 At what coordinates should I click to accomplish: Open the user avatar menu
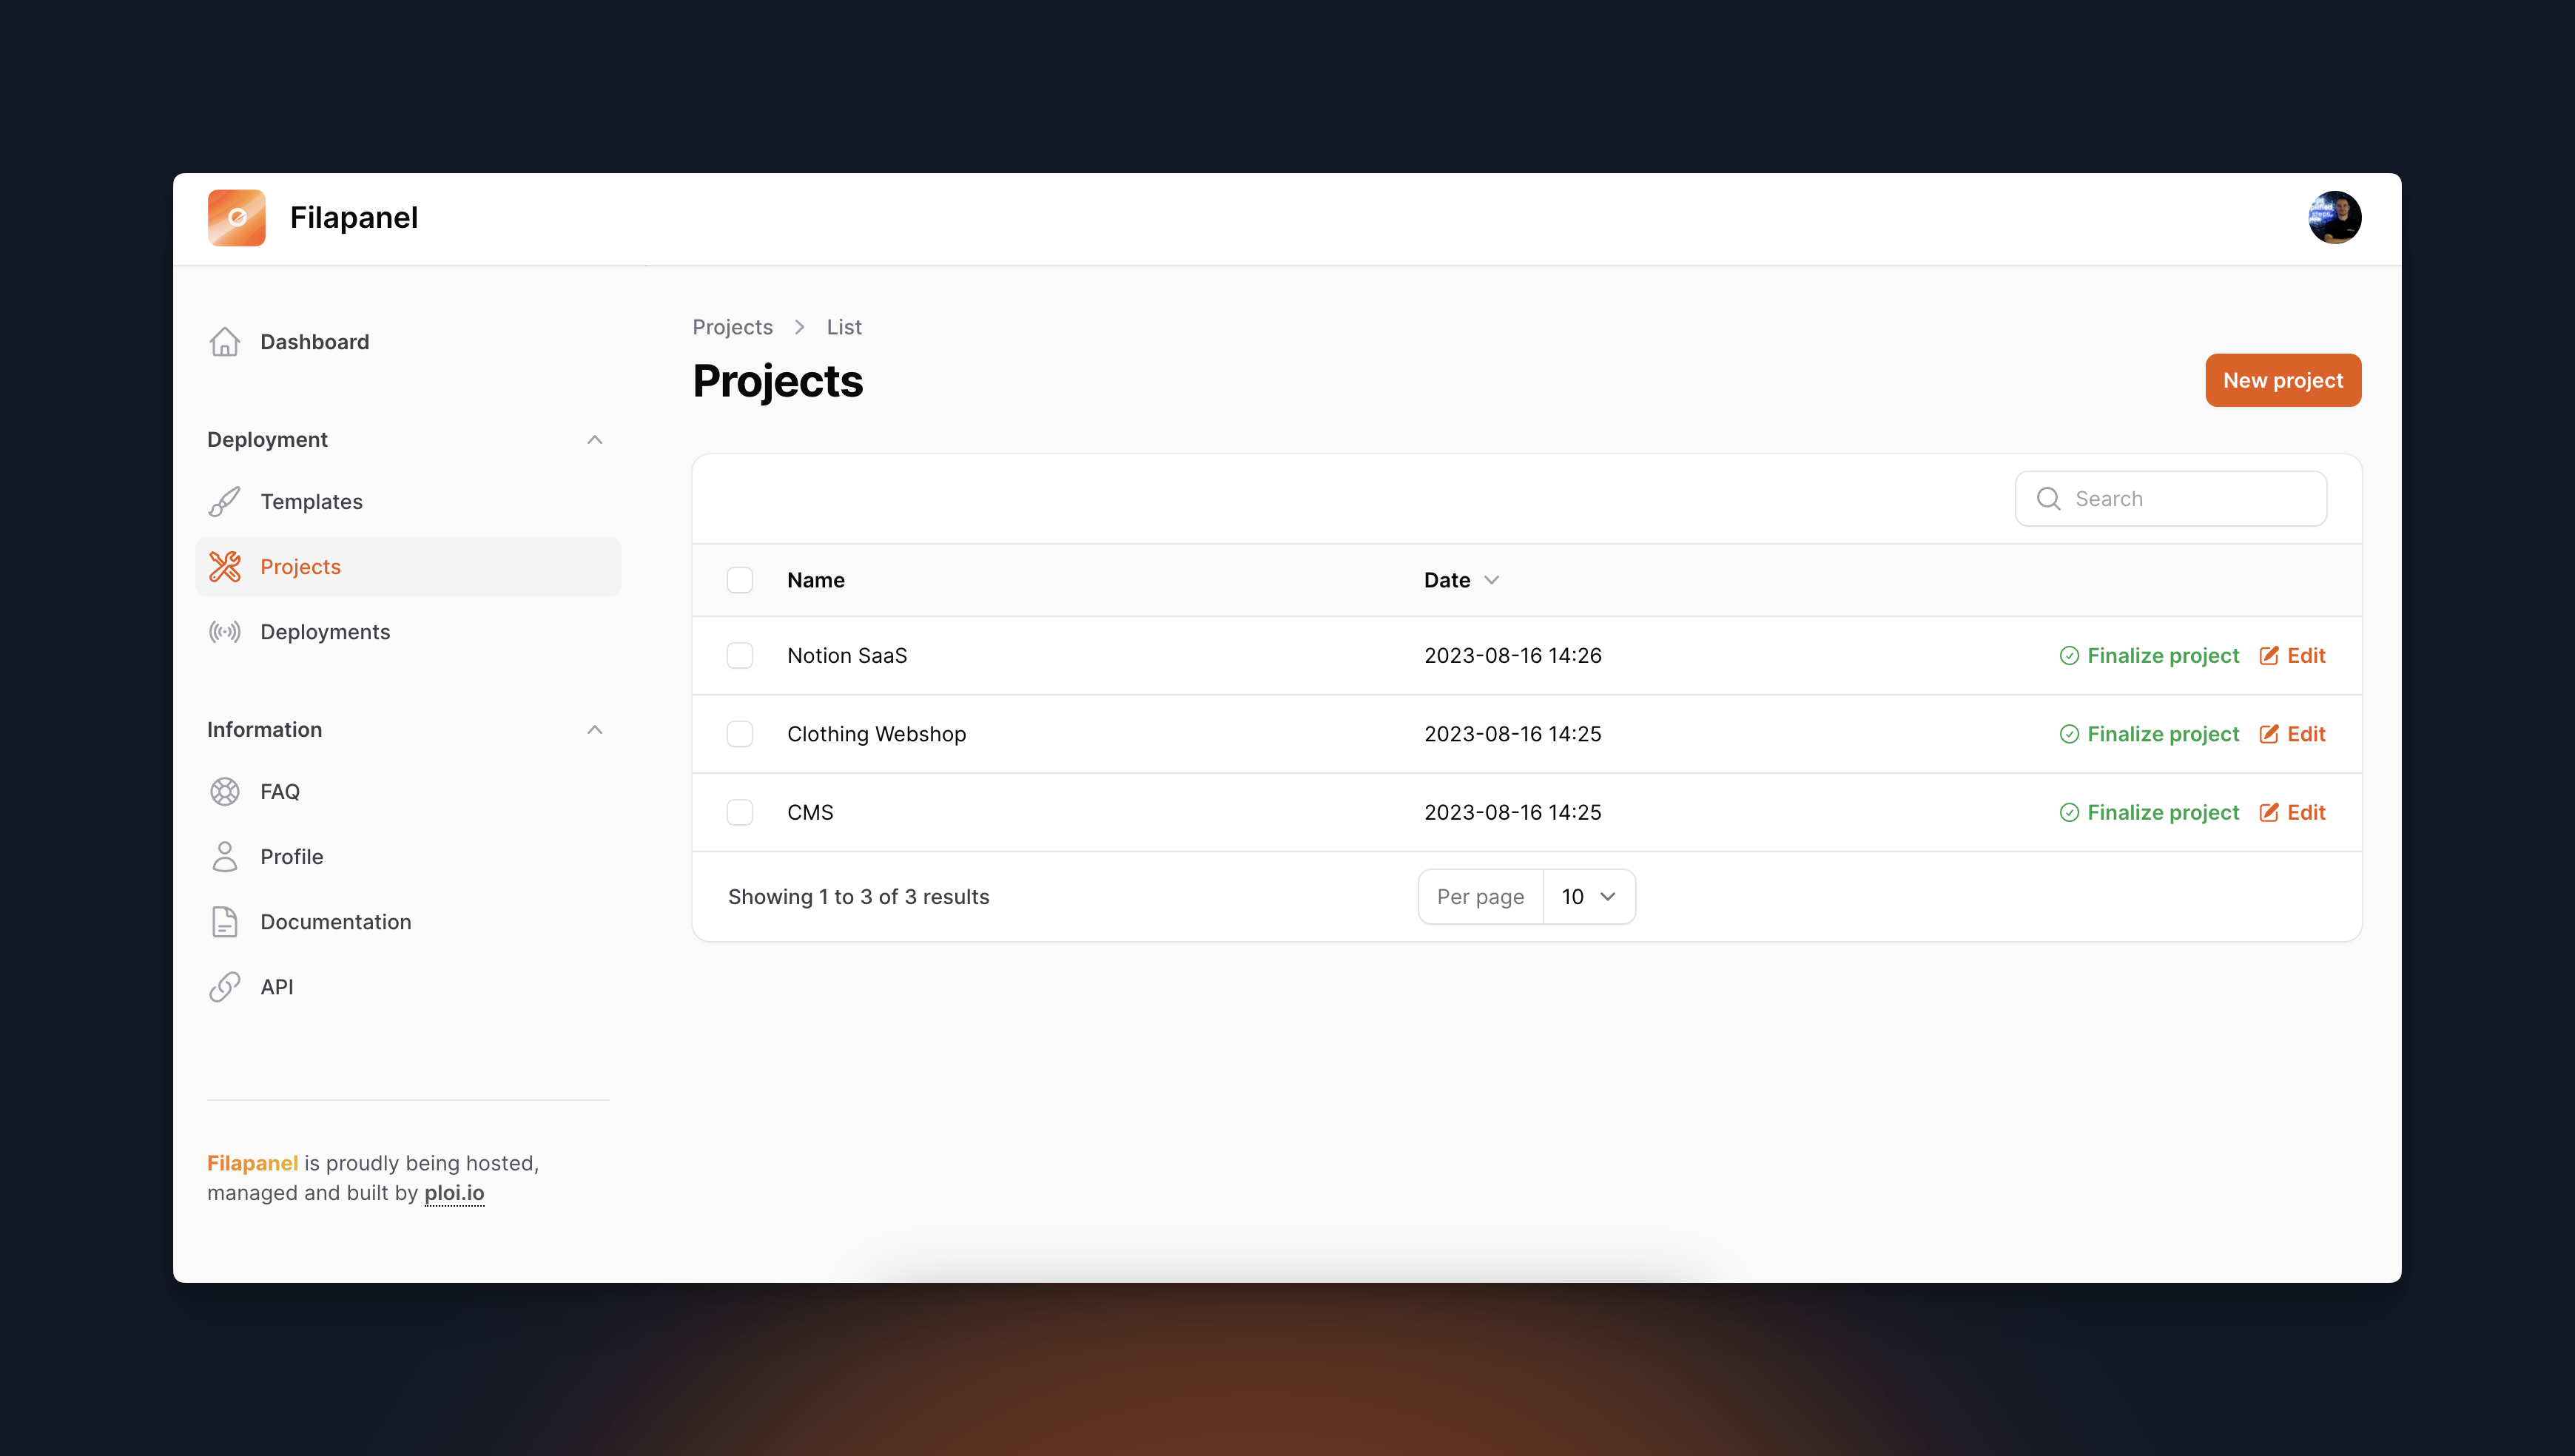[x=2334, y=217]
